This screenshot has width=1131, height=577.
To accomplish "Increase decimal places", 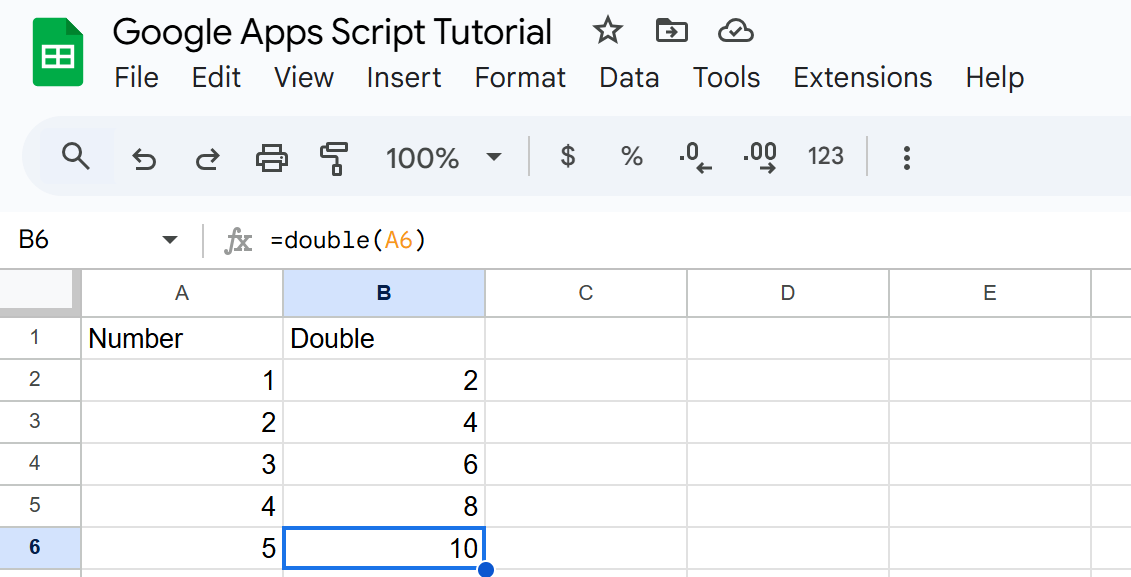I will coord(759,157).
